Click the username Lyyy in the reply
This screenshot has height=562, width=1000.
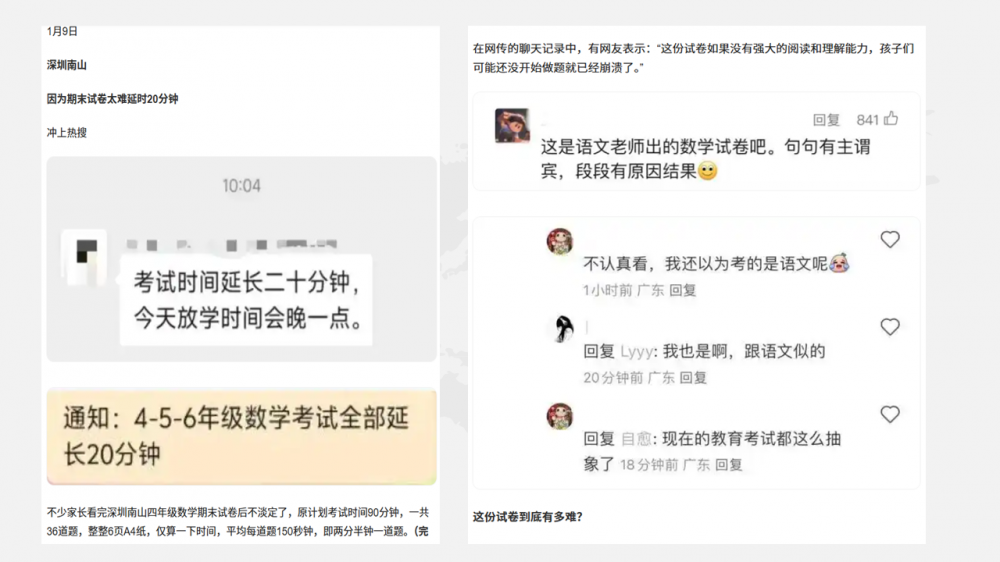click(636, 351)
